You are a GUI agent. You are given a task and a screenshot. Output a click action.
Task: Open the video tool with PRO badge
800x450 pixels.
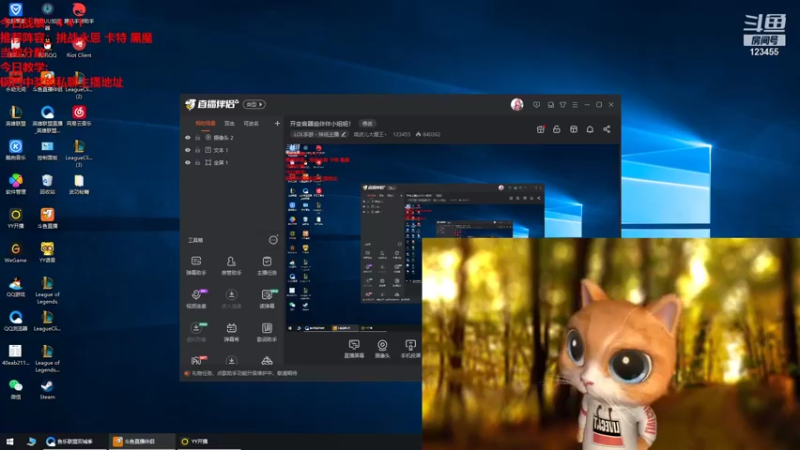[x=196, y=299]
